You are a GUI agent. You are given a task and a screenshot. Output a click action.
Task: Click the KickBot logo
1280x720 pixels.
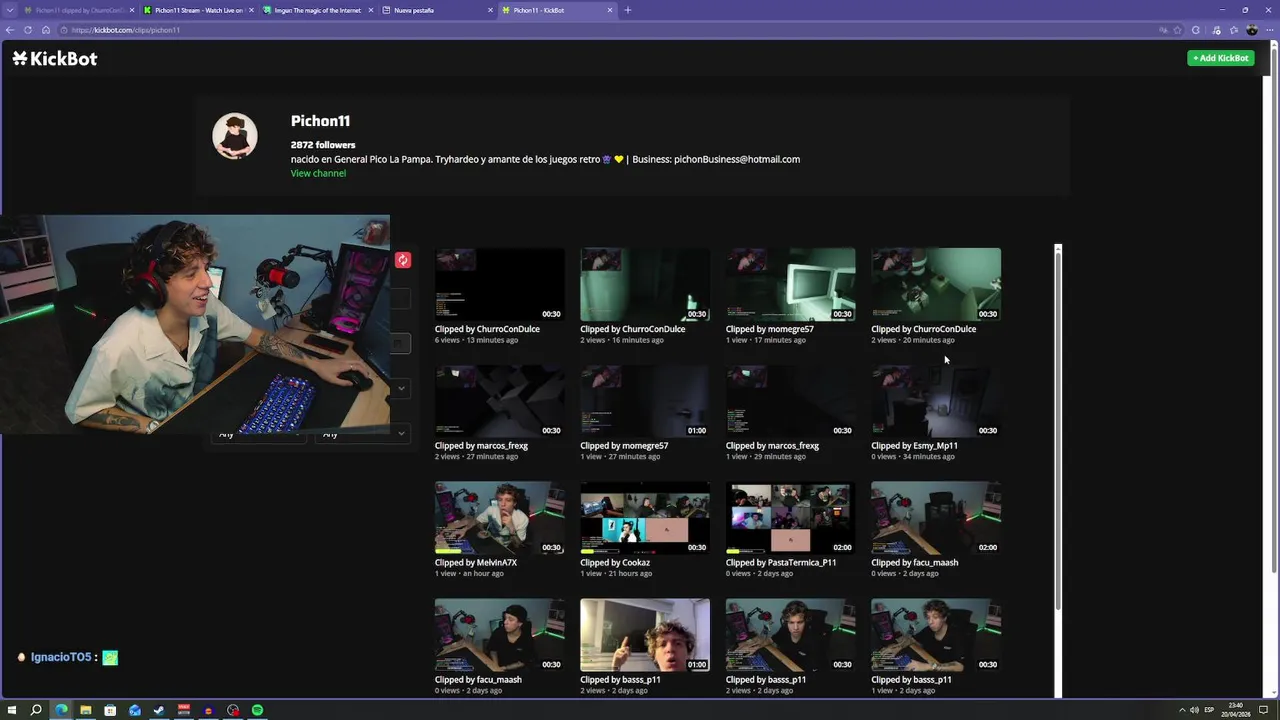click(55, 58)
